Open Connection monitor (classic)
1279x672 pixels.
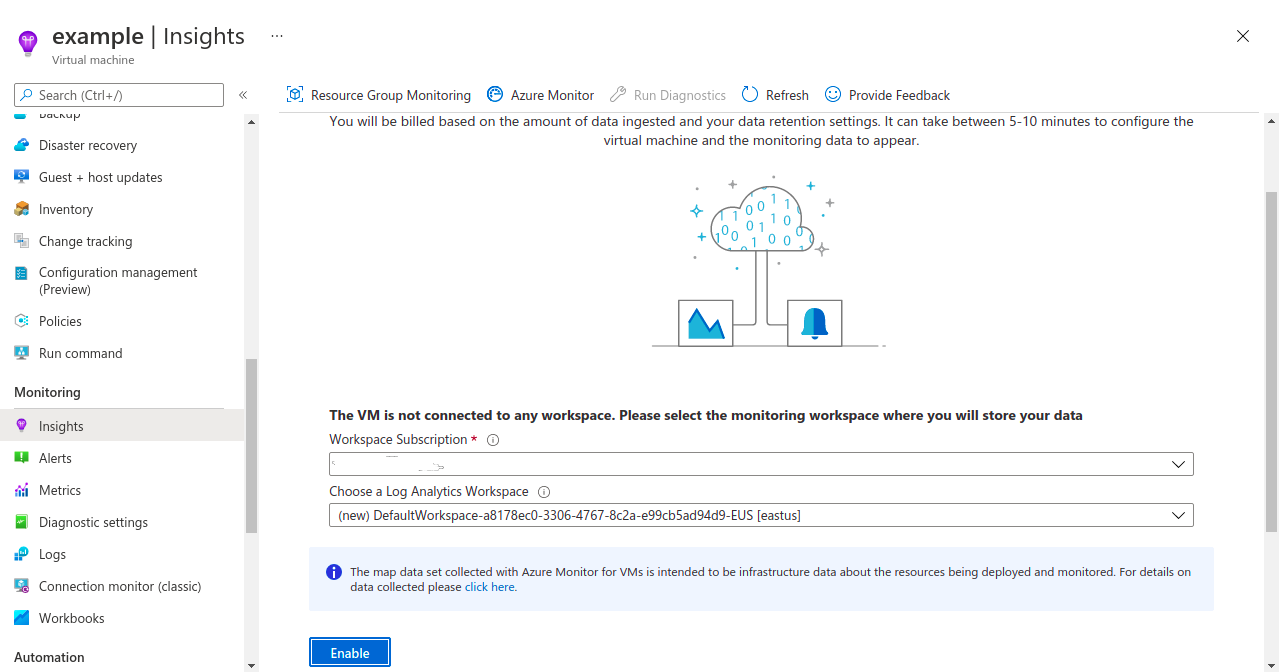[x=122, y=586]
